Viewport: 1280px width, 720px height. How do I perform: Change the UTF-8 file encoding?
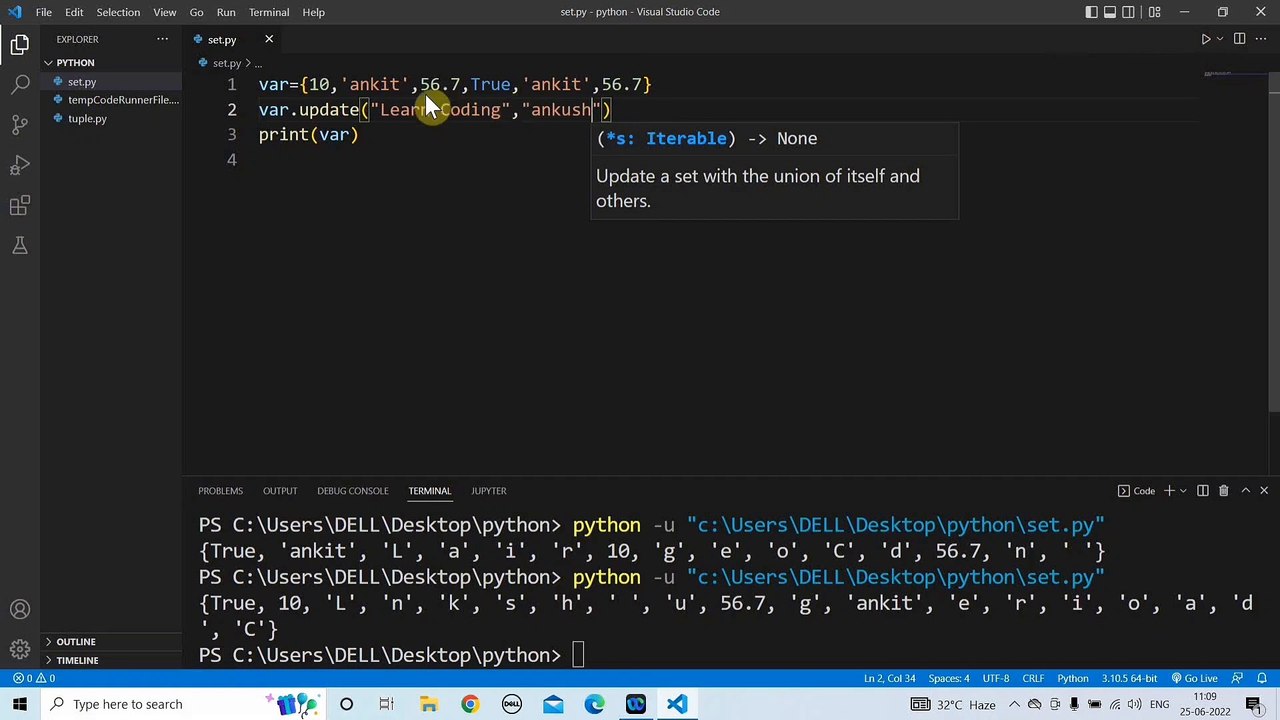point(995,678)
